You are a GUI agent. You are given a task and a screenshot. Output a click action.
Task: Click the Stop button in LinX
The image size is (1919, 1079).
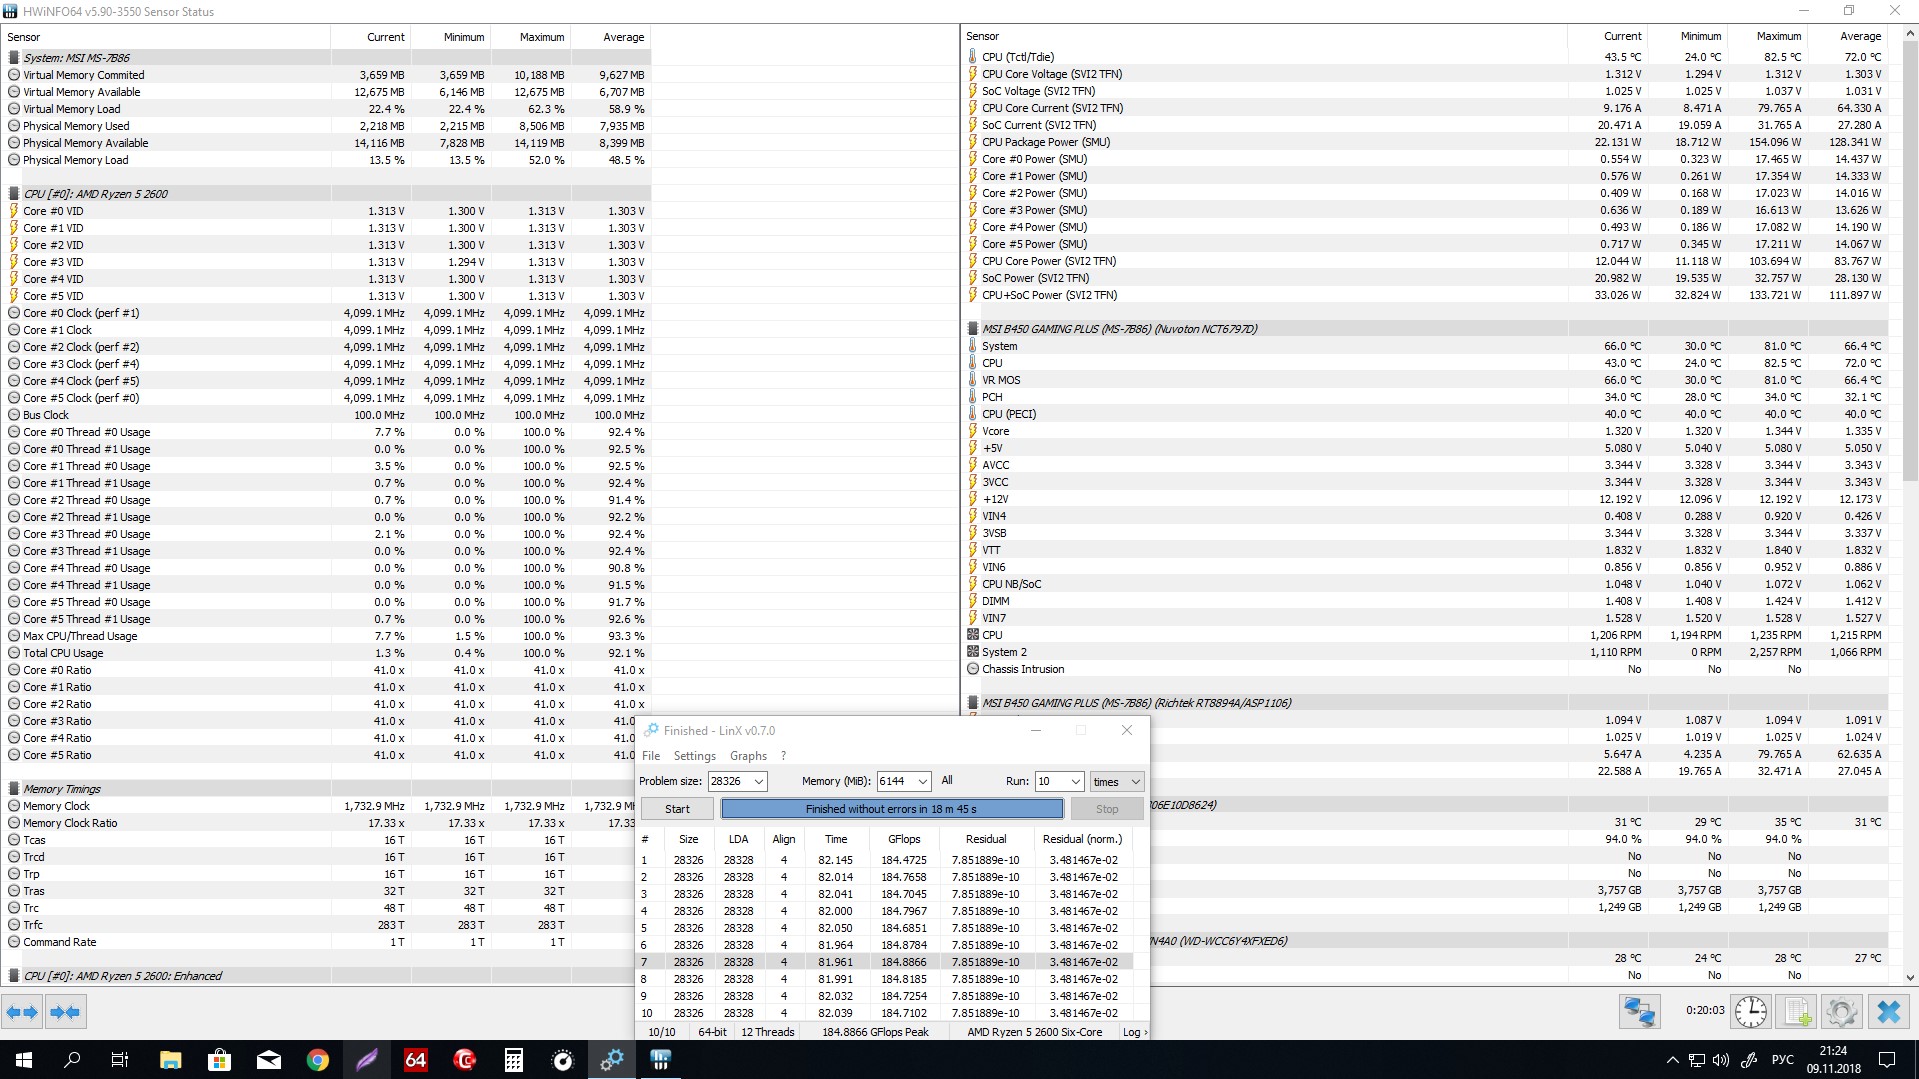(1107, 809)
